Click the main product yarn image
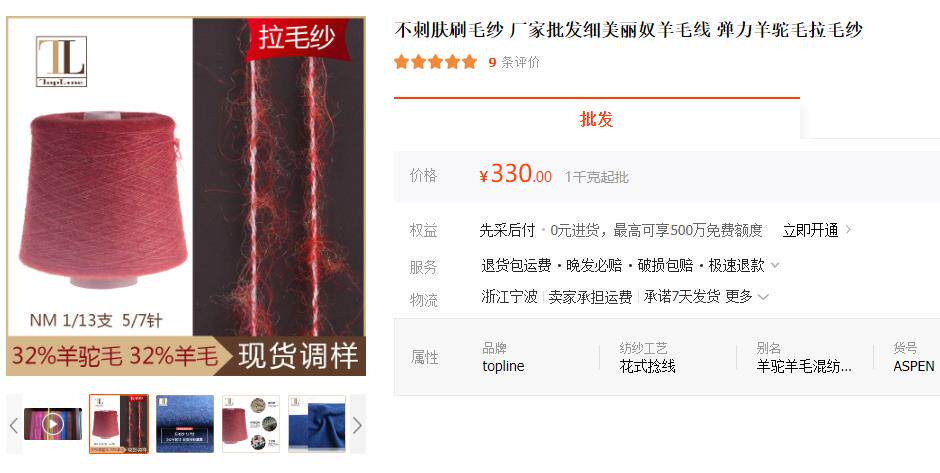 186,196
